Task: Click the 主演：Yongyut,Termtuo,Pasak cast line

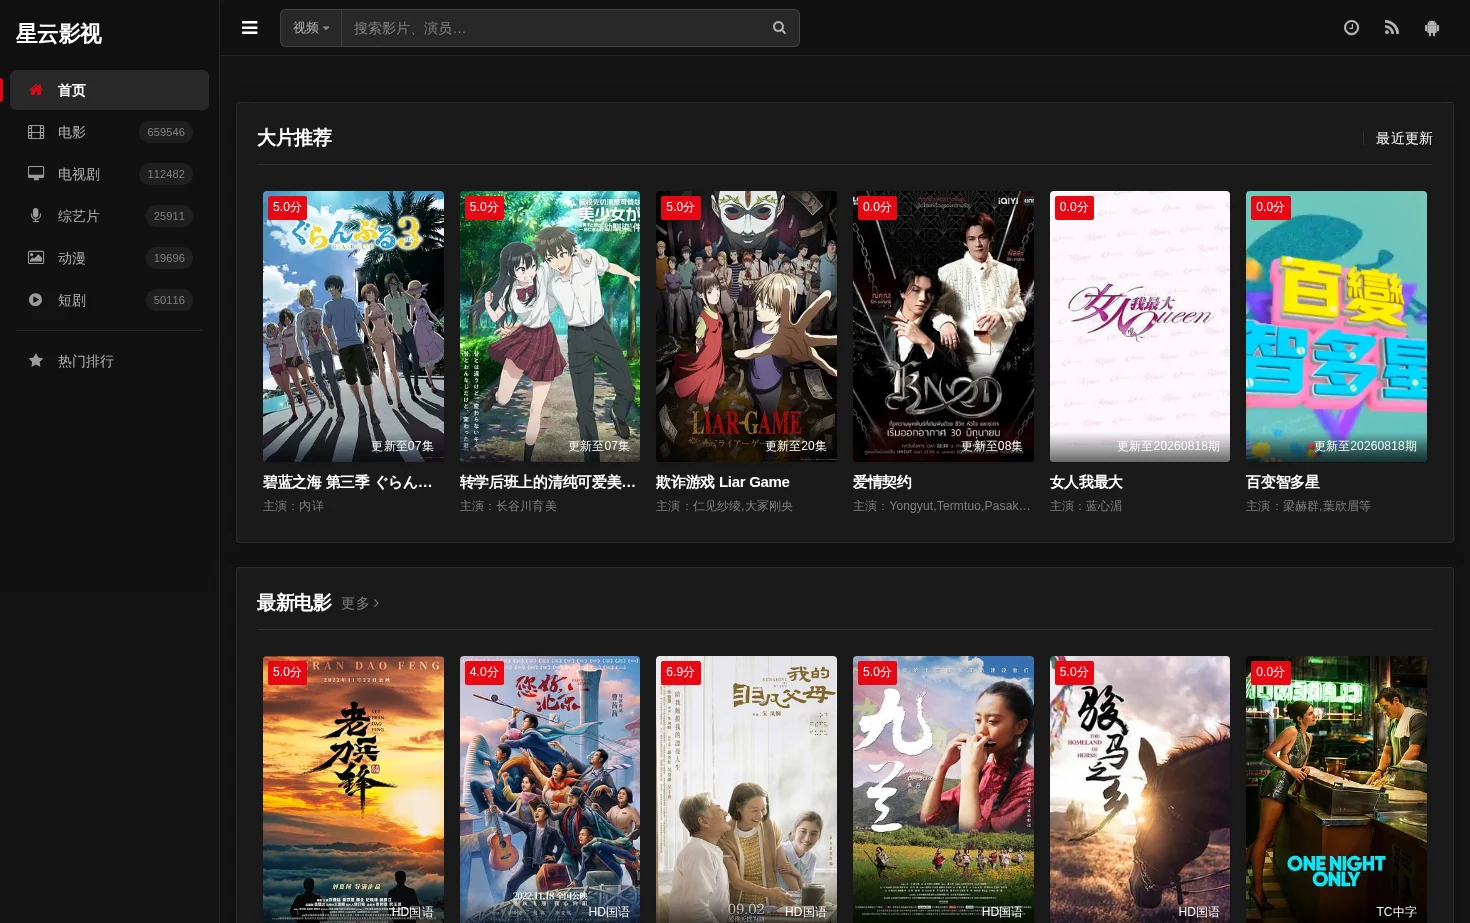Action: (x=942, y=506)
